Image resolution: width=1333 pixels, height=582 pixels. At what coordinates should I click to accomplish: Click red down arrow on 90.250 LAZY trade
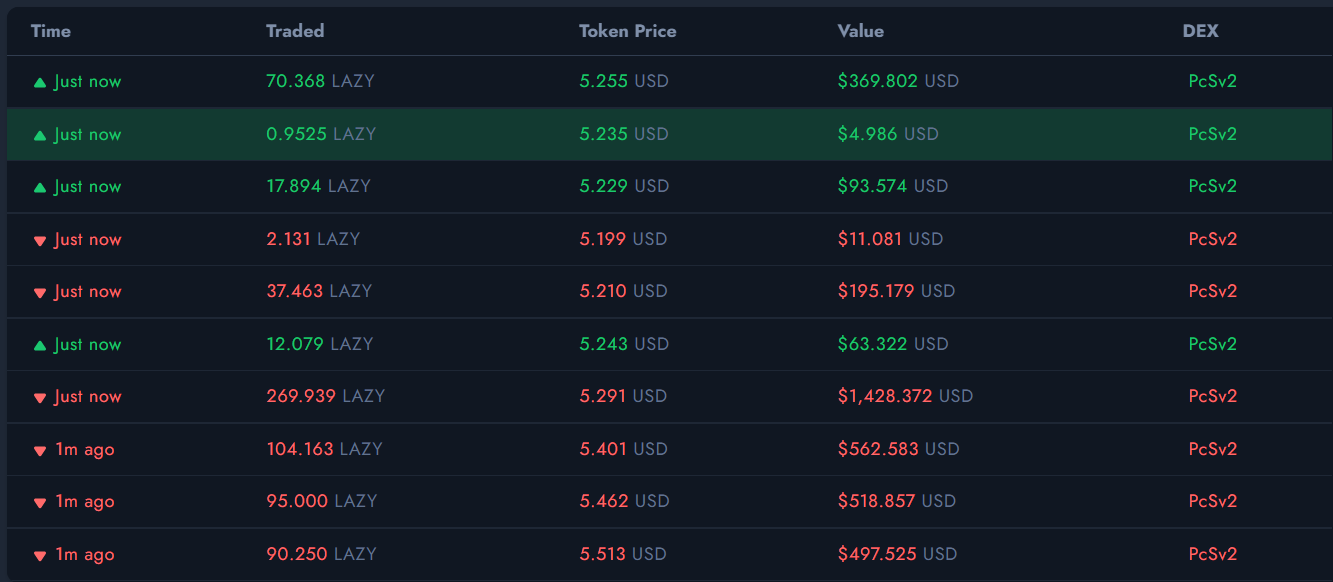pyautogui.click(x=40, y=555)
